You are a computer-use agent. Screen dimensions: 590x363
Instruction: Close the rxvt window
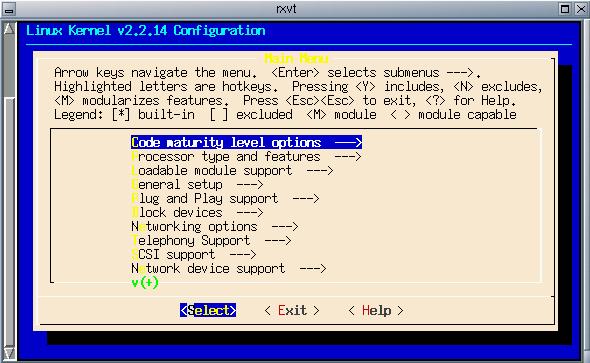click(581, 9)
